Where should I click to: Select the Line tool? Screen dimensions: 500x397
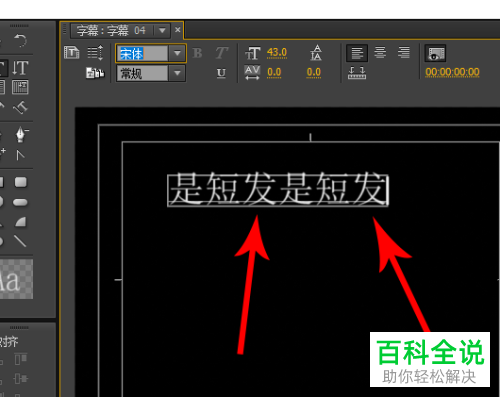pyautogui.click(x=20, y=241)
